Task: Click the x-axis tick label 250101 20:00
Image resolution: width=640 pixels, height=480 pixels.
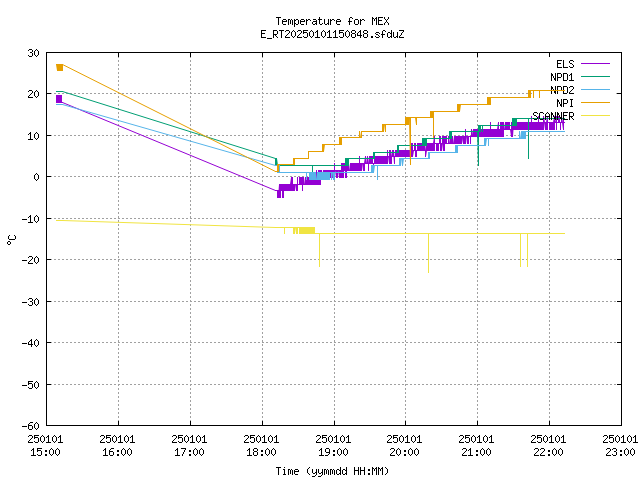Action: (x=404, y=446)
